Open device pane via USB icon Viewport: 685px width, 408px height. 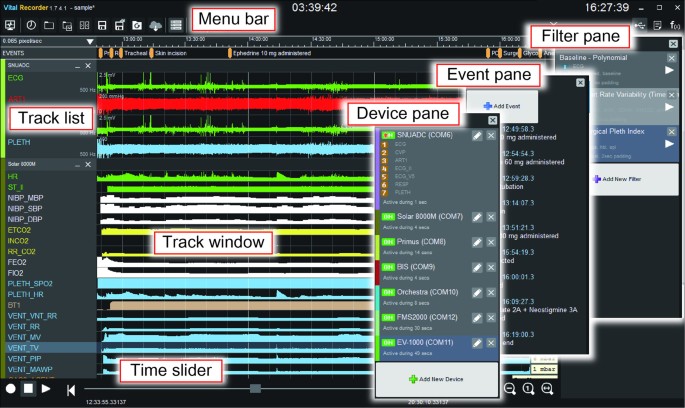640,25
